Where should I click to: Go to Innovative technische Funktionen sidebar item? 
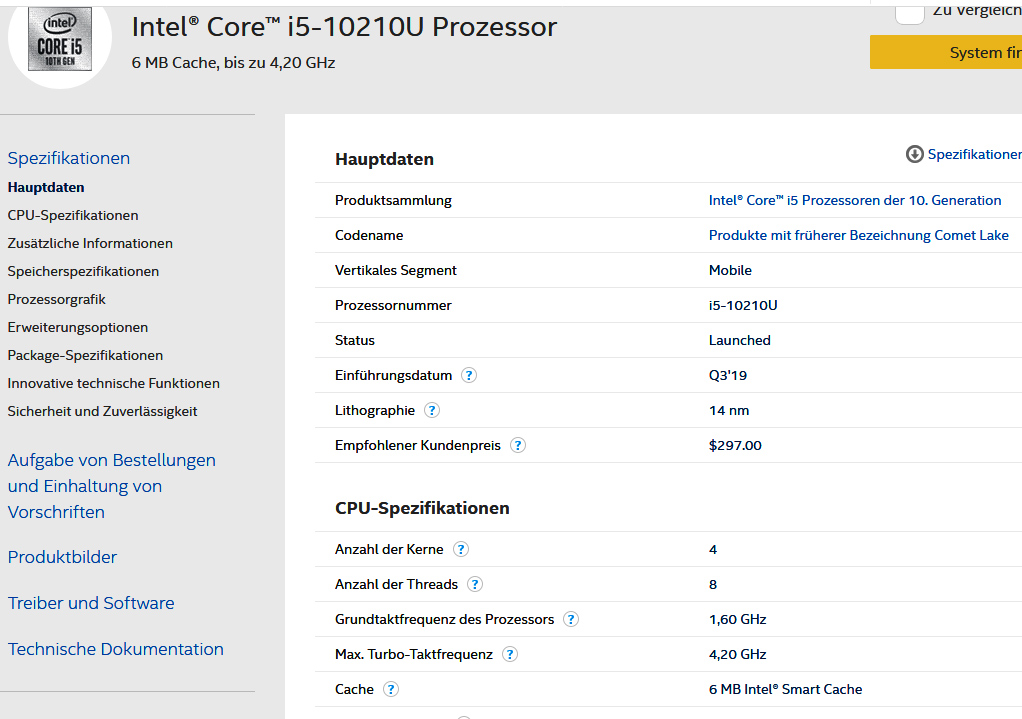coord(113,384)
